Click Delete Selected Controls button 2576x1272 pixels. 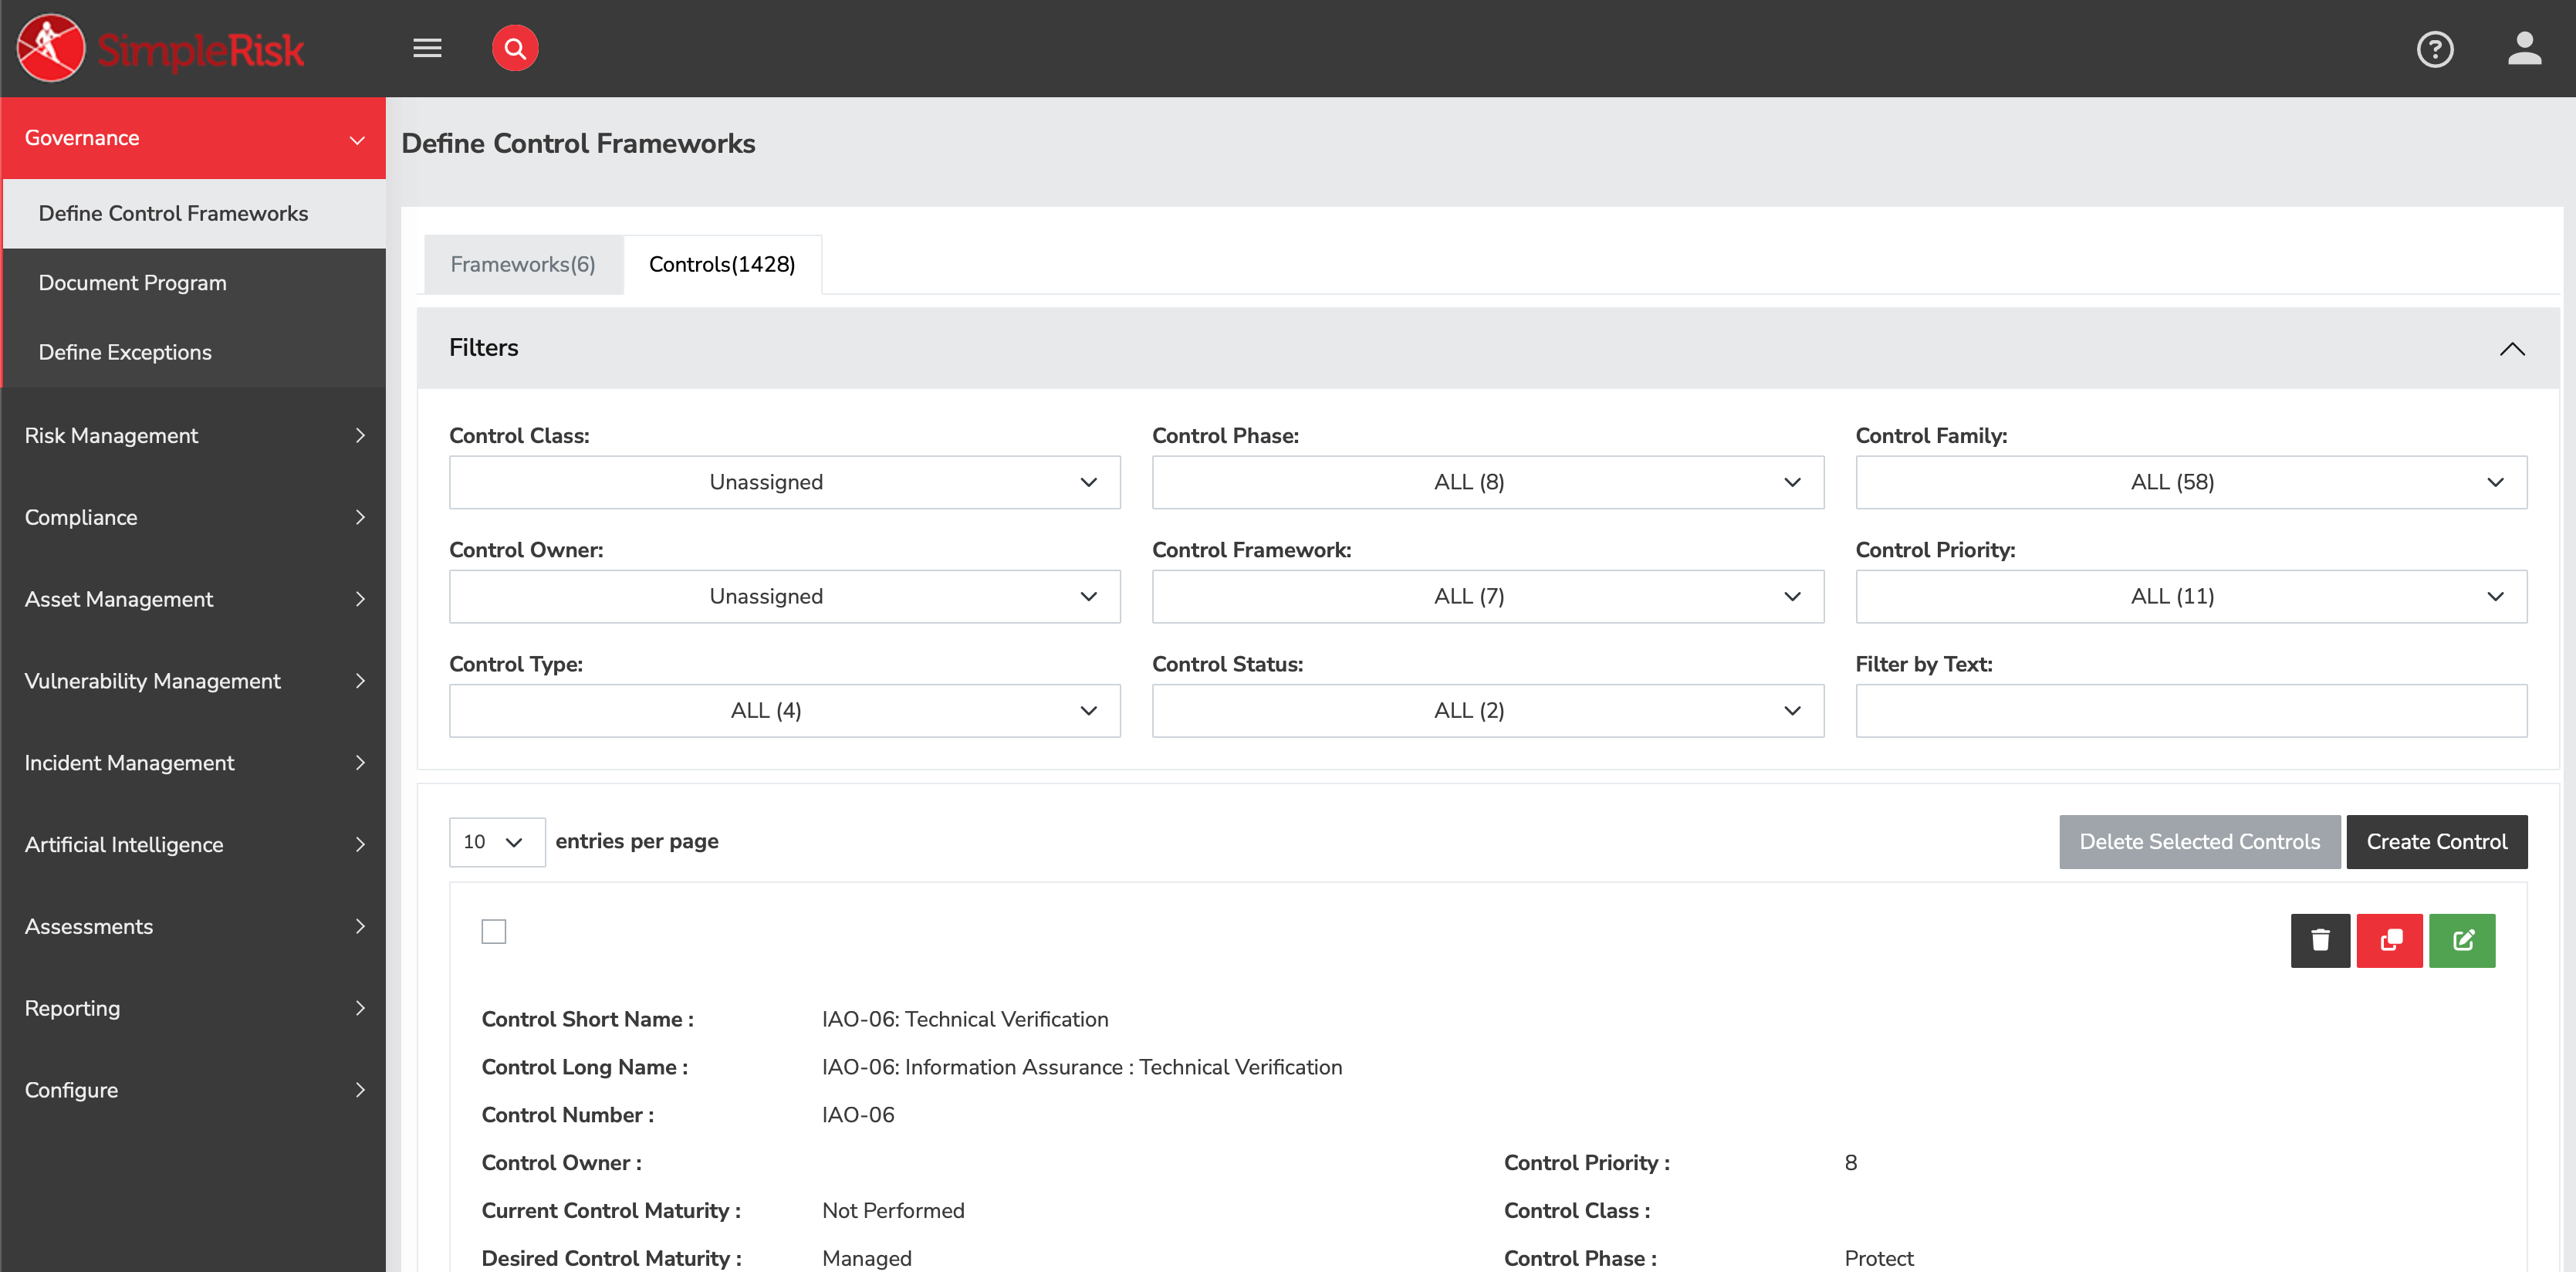pyautogui.click(x=2199, y=841)
